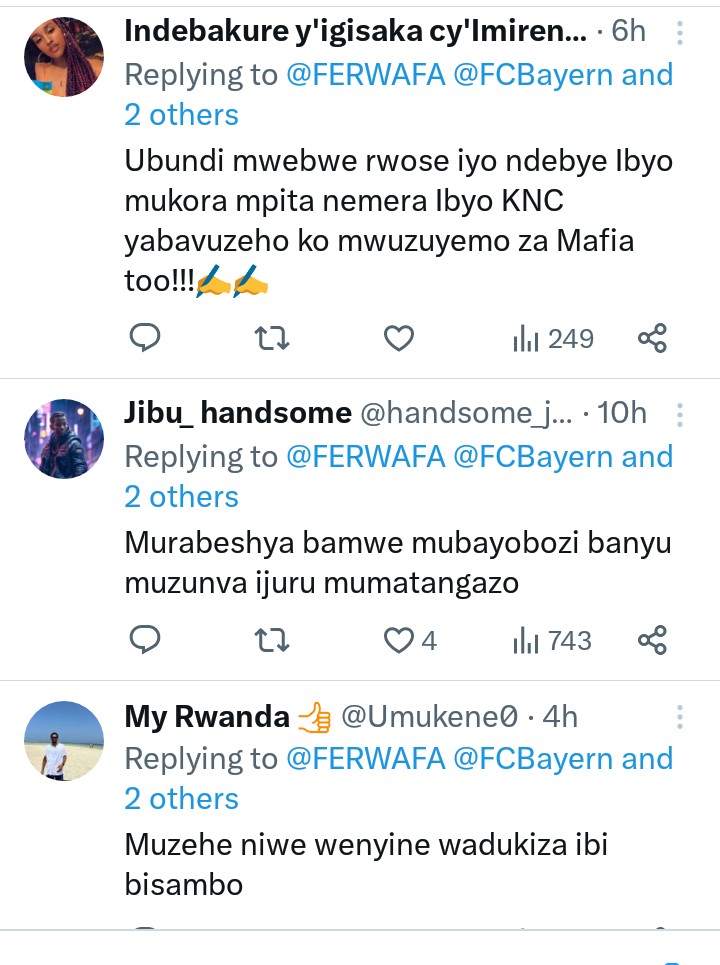The height and width of the screenshot is (965, 720).
Task: Open "2 others" link in Indebakure's reply
Action: (181, 115)
